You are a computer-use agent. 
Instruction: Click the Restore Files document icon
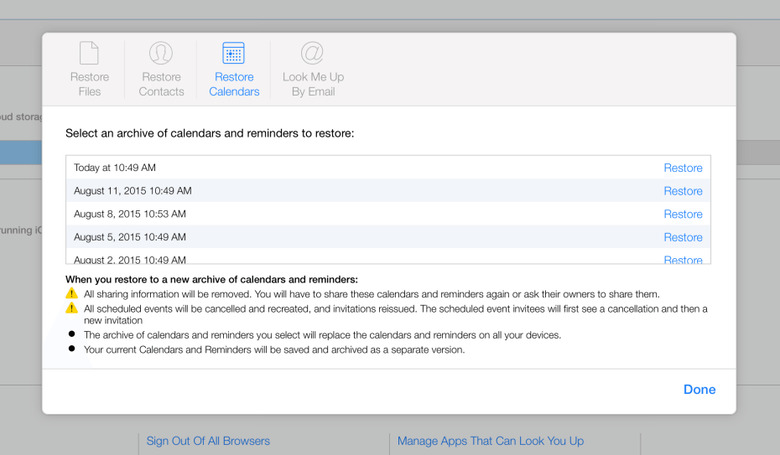(x=90, y=53)
